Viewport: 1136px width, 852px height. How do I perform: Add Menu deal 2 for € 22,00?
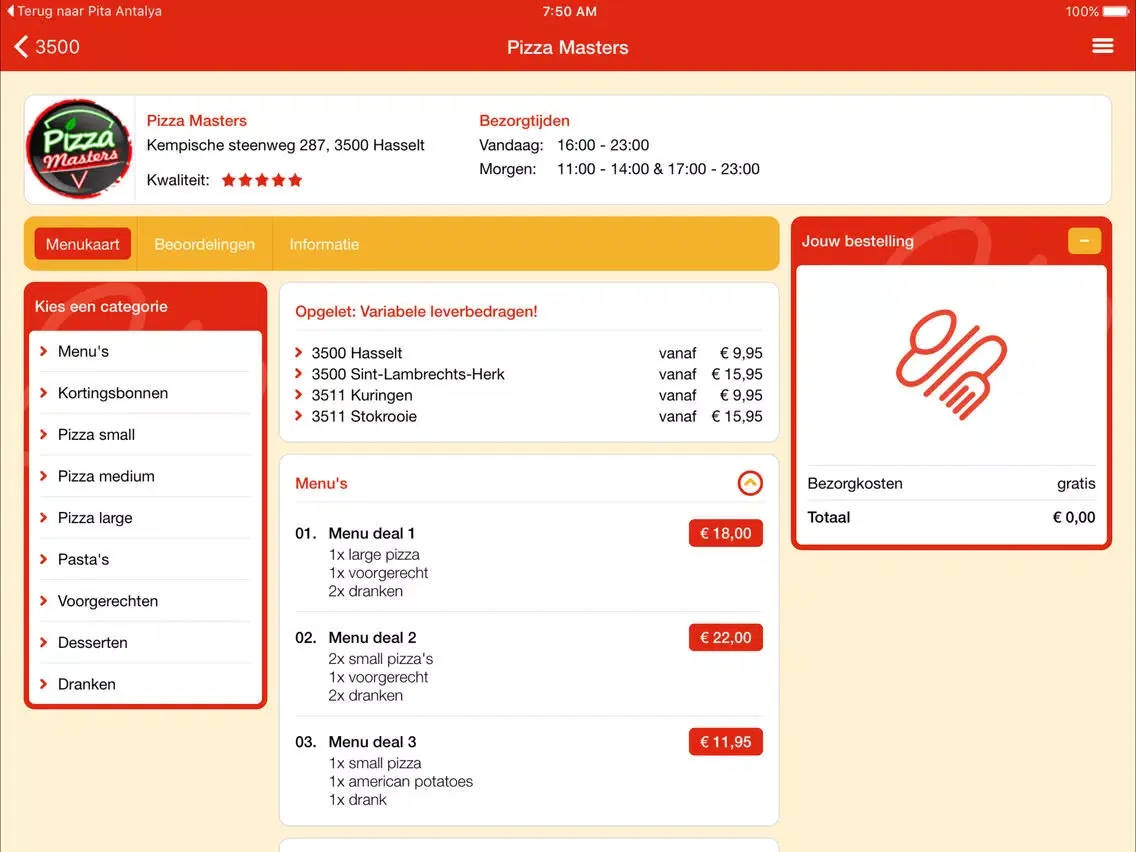725,638
